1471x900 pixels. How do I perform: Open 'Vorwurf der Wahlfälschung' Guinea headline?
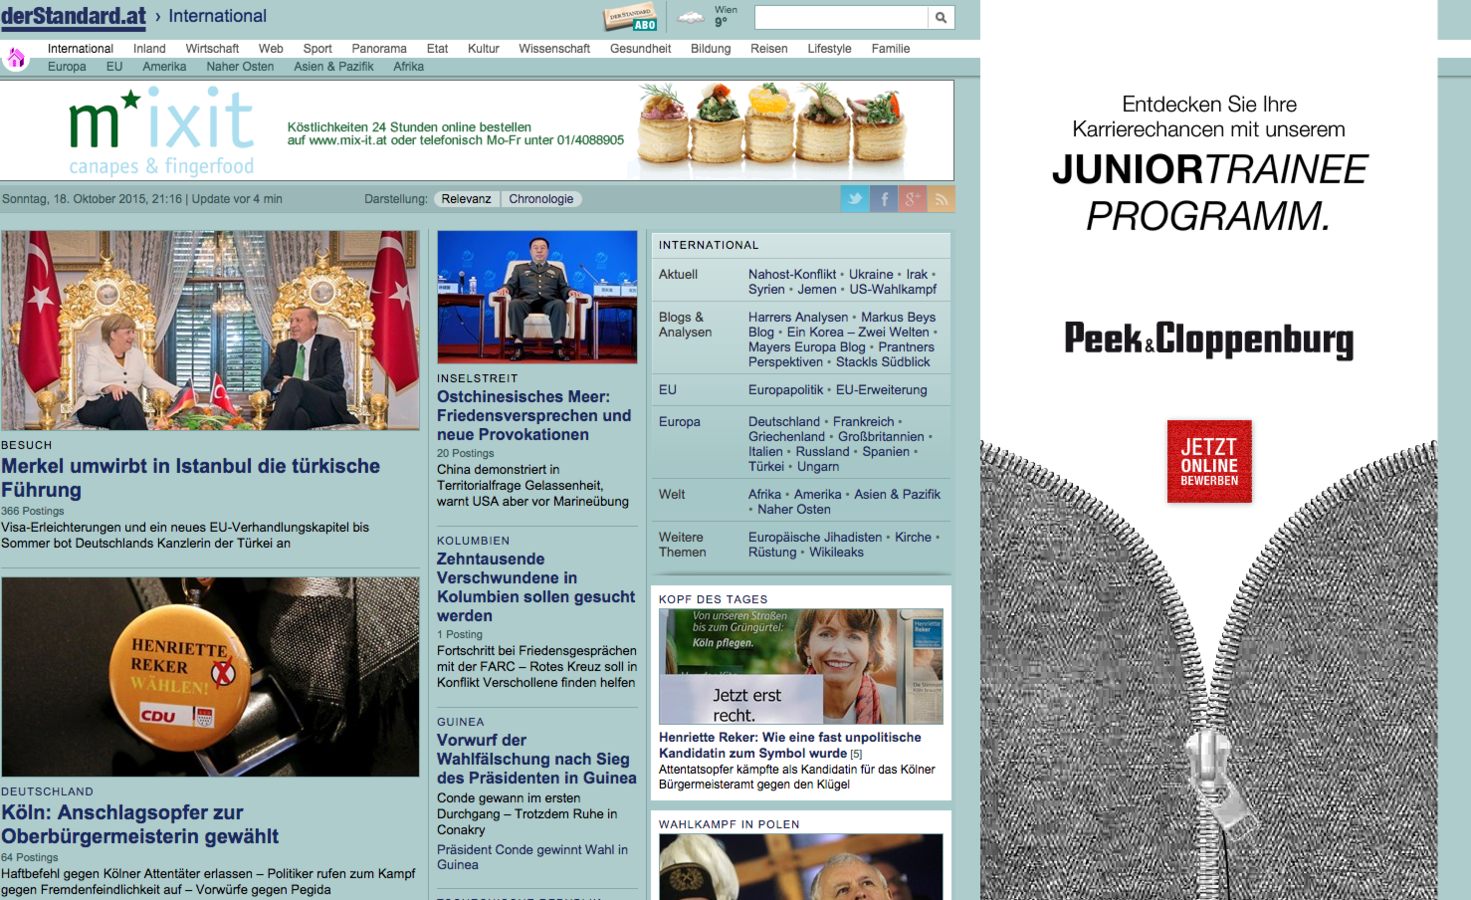536,758
